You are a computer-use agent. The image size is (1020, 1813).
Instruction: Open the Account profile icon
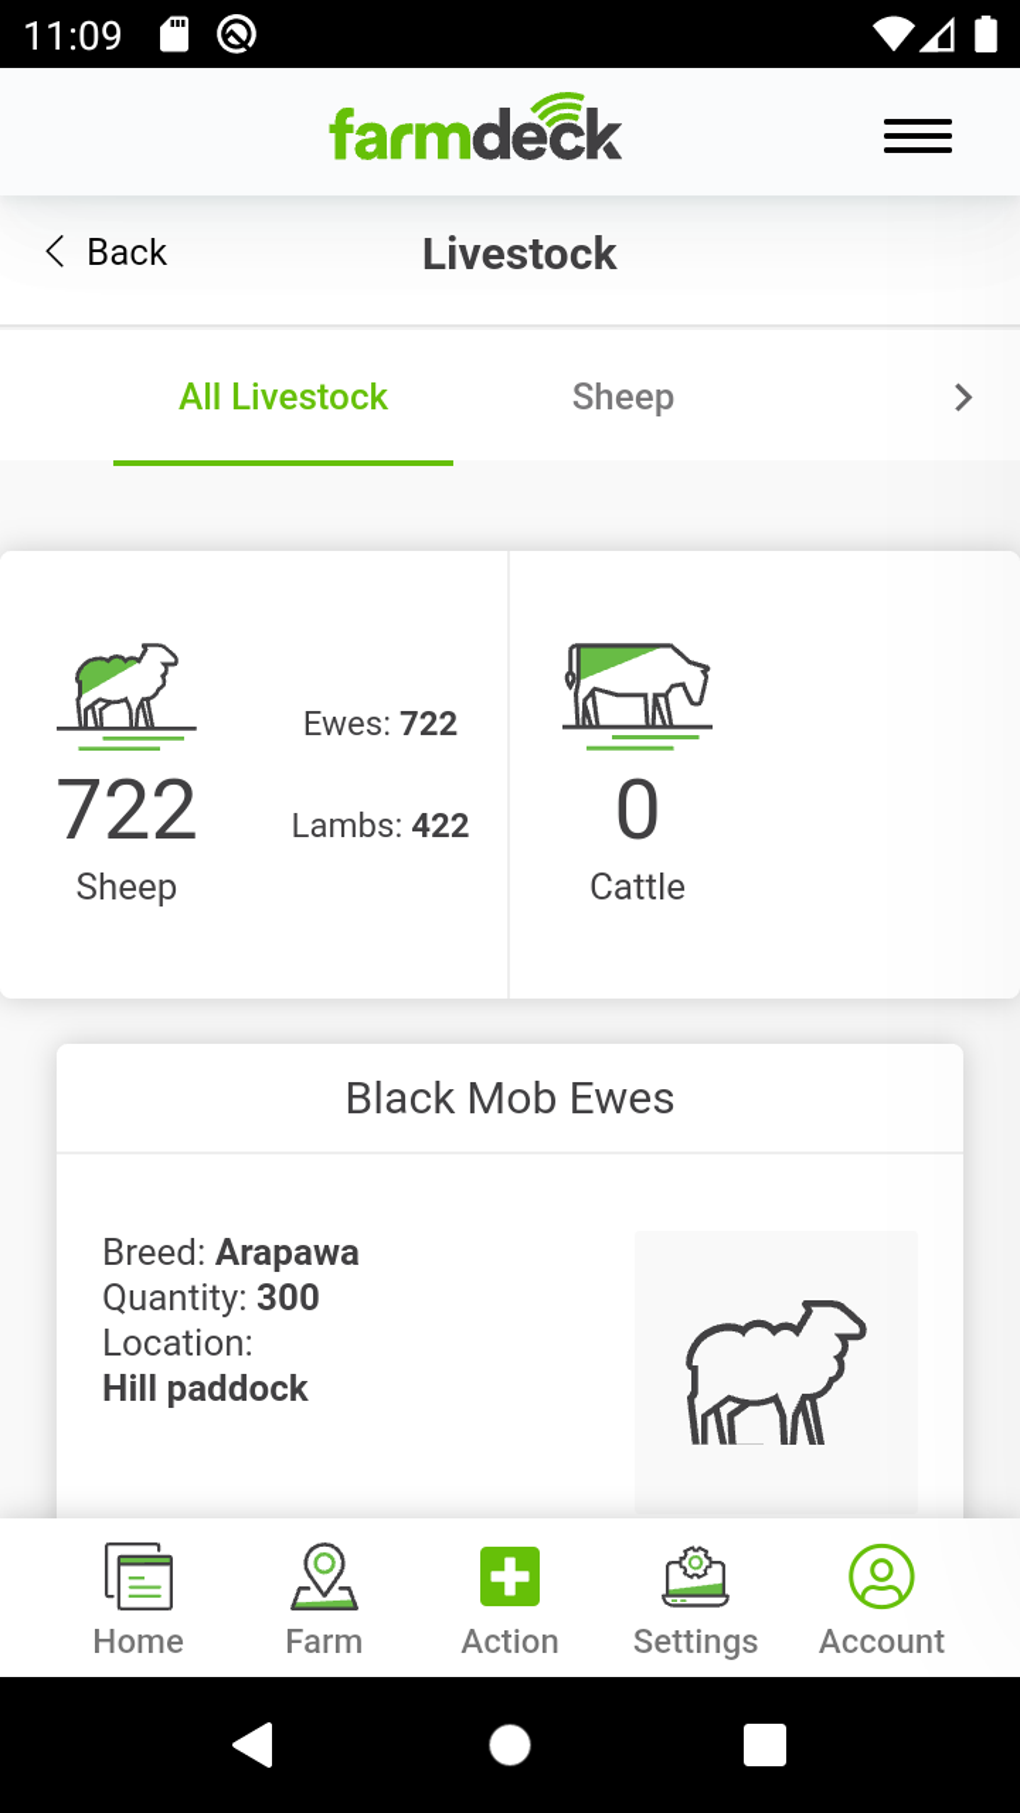pos(881,1578)
